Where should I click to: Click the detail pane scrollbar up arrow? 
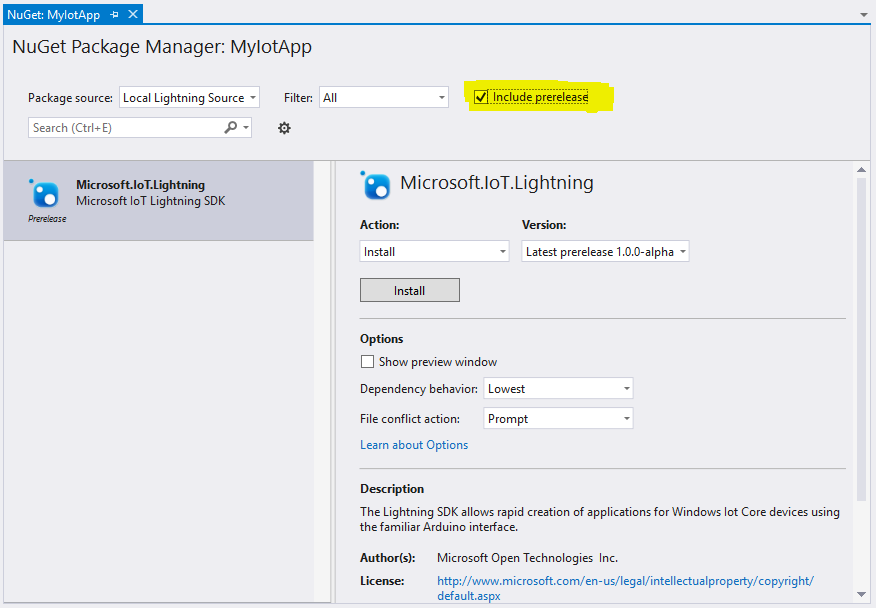pyautogui.click(x=861, y=169)
